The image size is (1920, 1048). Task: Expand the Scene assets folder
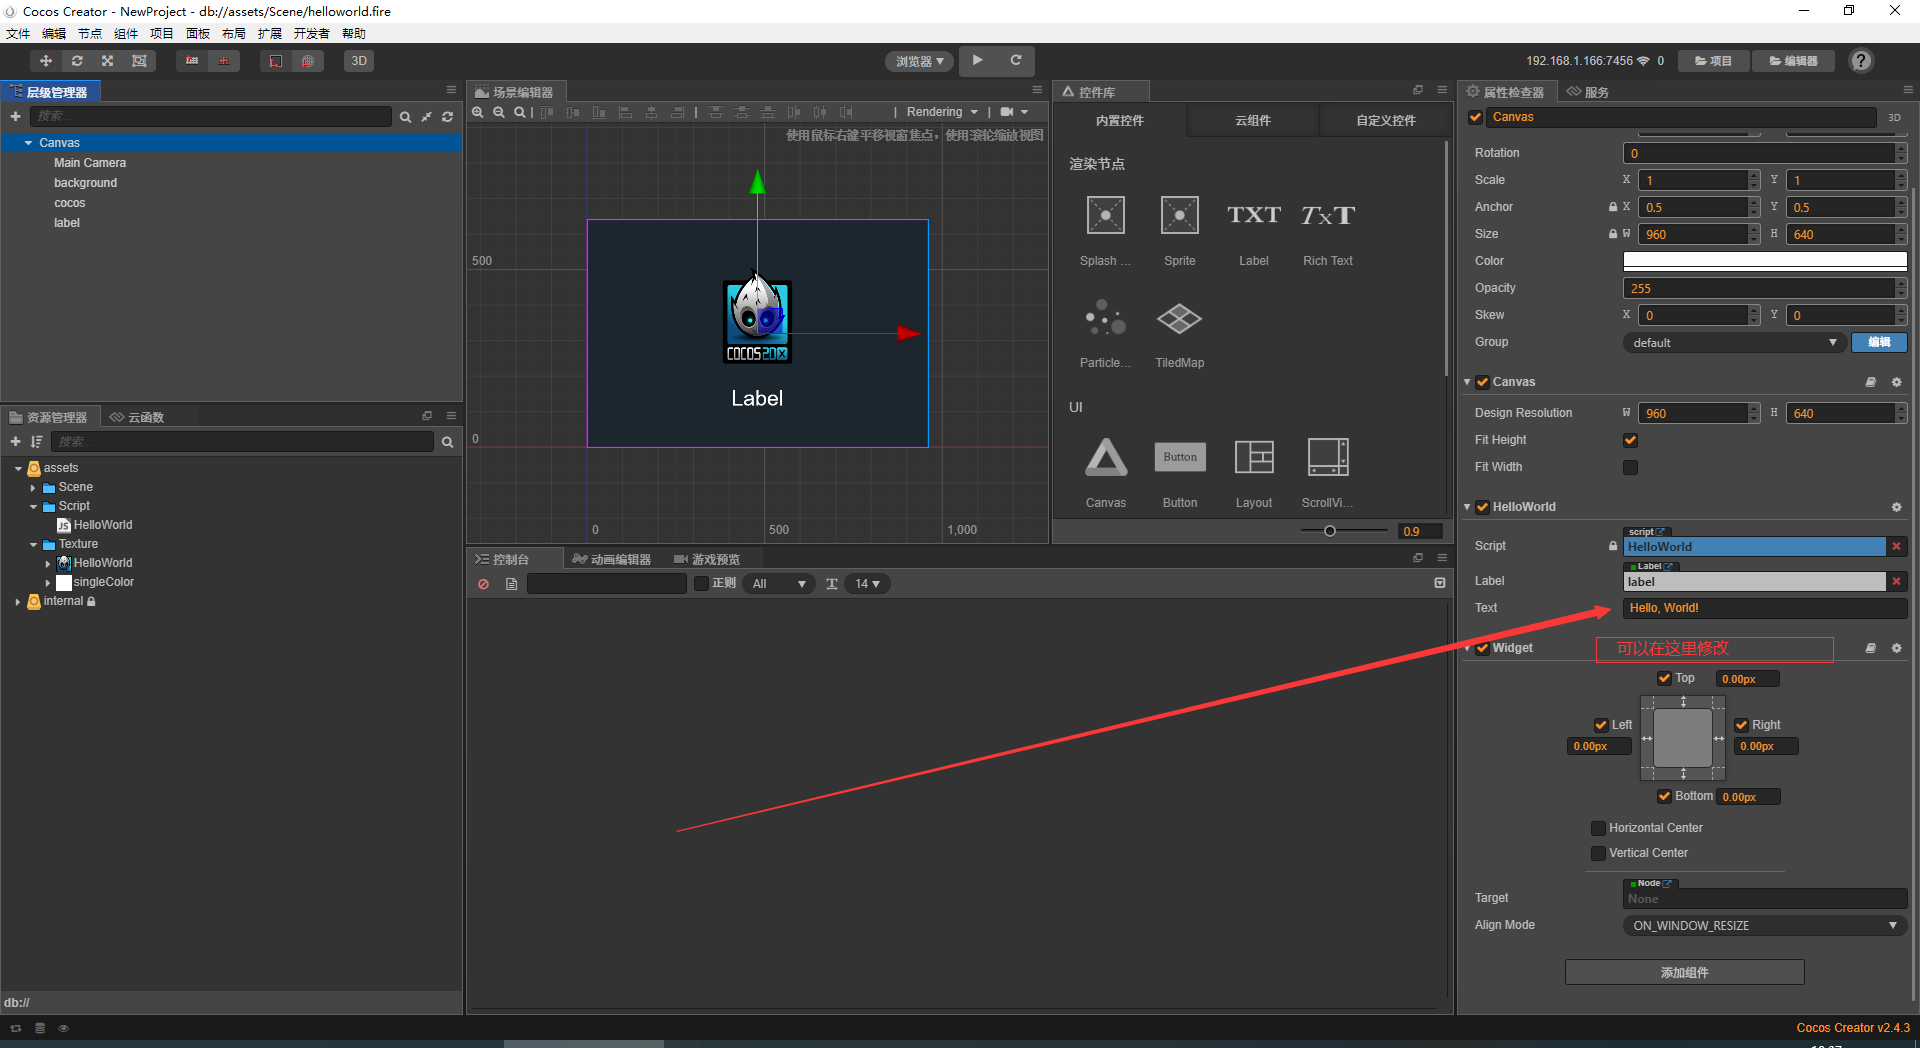pos(33,488)
